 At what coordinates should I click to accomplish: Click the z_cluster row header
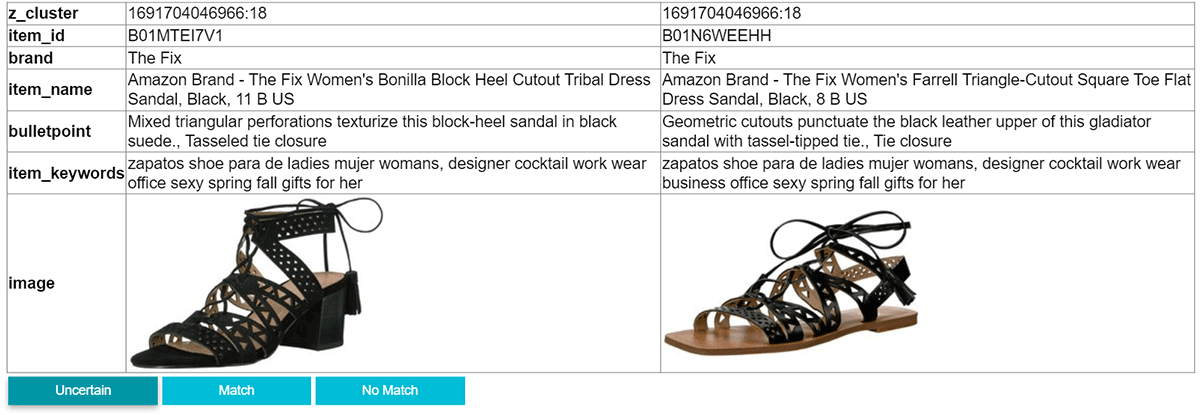(x=44, y=14)
